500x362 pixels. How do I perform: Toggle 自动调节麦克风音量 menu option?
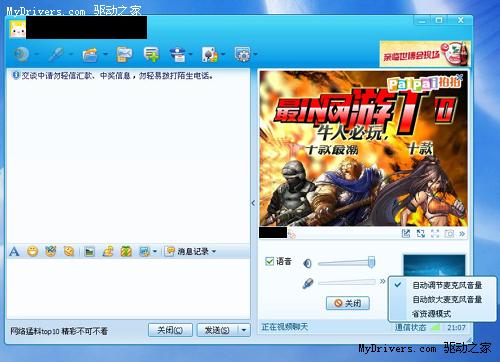(x=443, y=285)
